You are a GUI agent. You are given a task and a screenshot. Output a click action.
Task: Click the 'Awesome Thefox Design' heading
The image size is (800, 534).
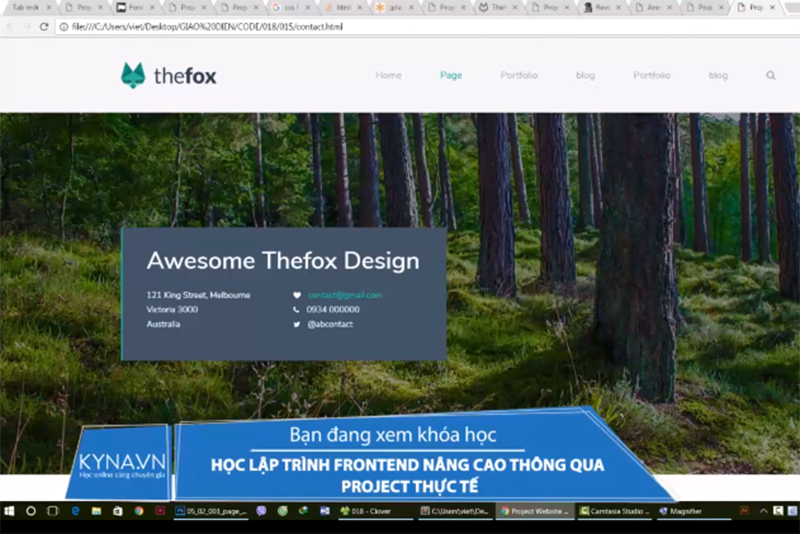pyautogui.click(x=283, y=261)
